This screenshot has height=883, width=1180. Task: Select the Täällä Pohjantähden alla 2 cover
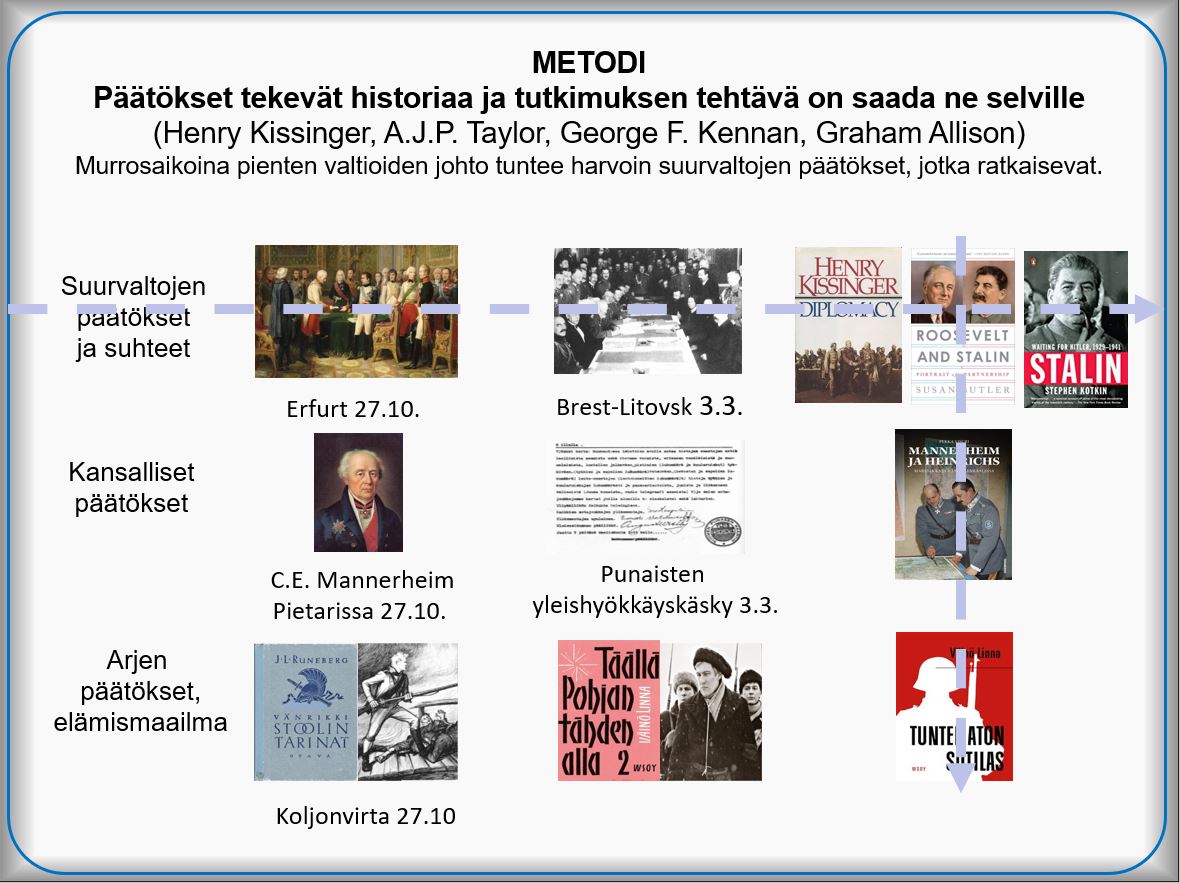[609, 711]
